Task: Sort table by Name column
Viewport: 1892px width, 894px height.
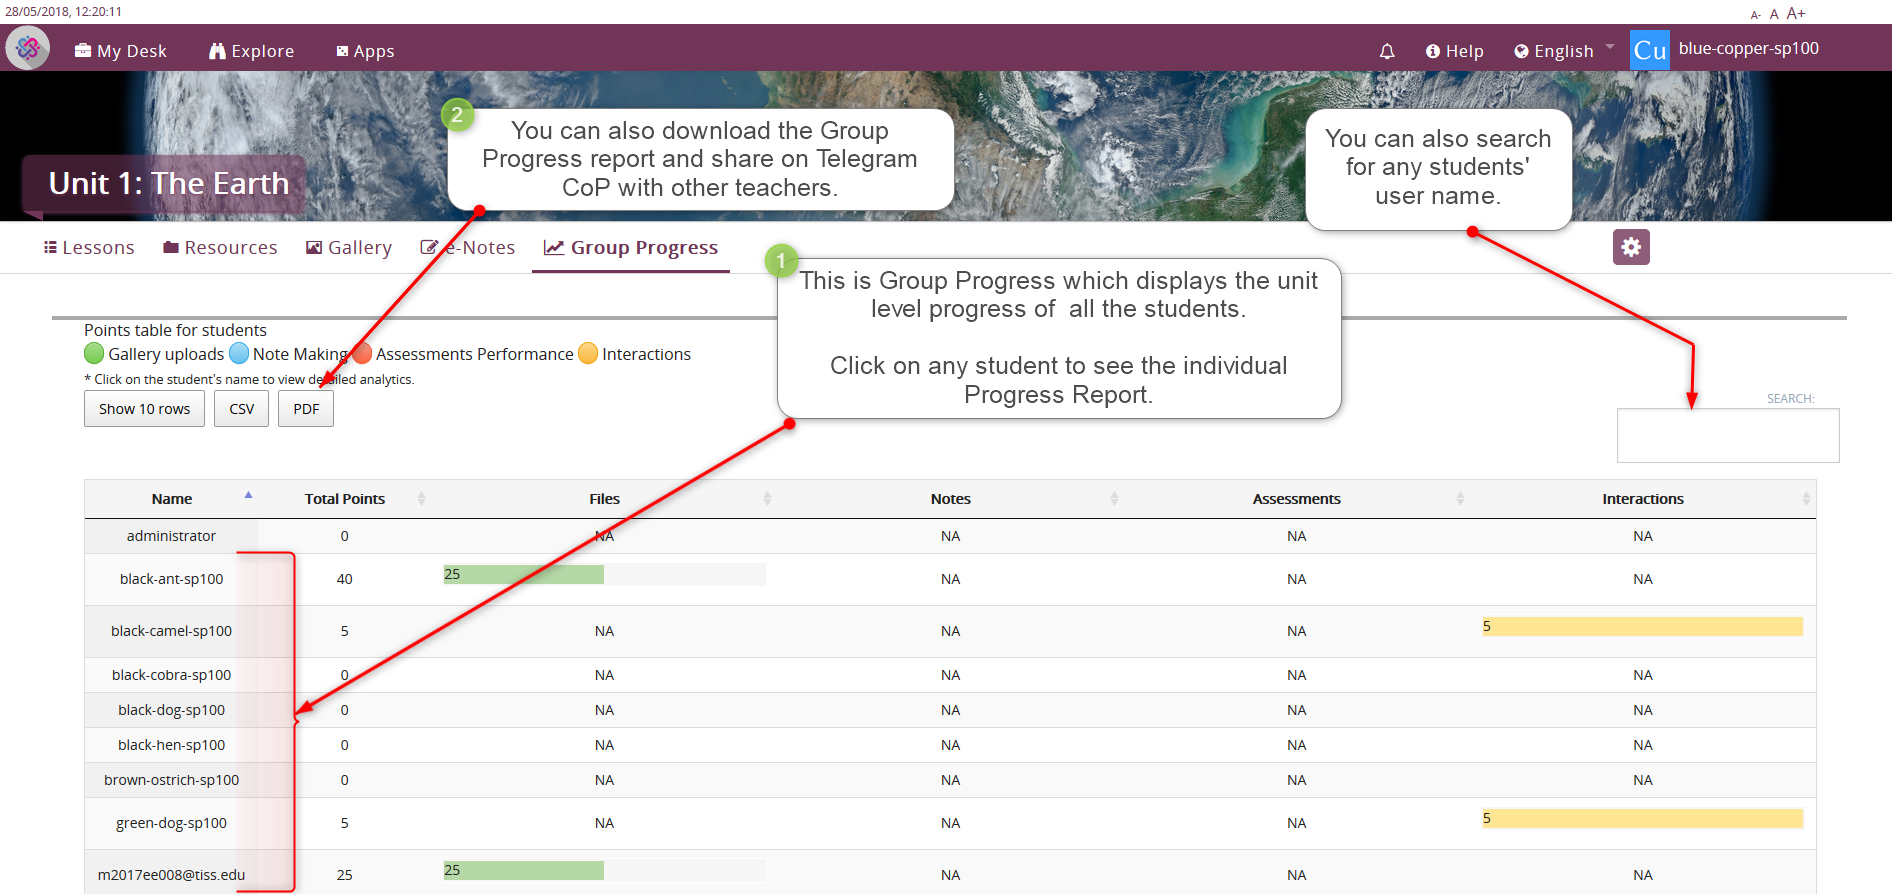Action: (172, 499)
